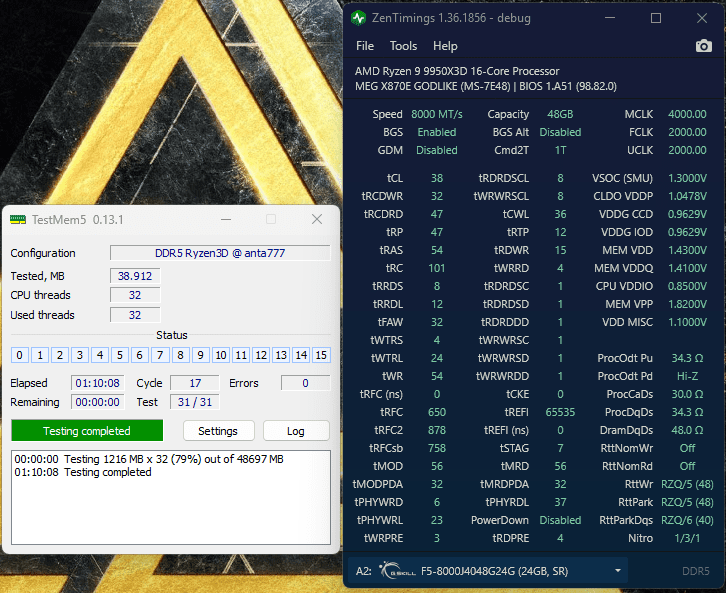Minimize the ZenTimings window
This screenshot has width=726, height=593.
pyautogui.click(x=610, y=18)
